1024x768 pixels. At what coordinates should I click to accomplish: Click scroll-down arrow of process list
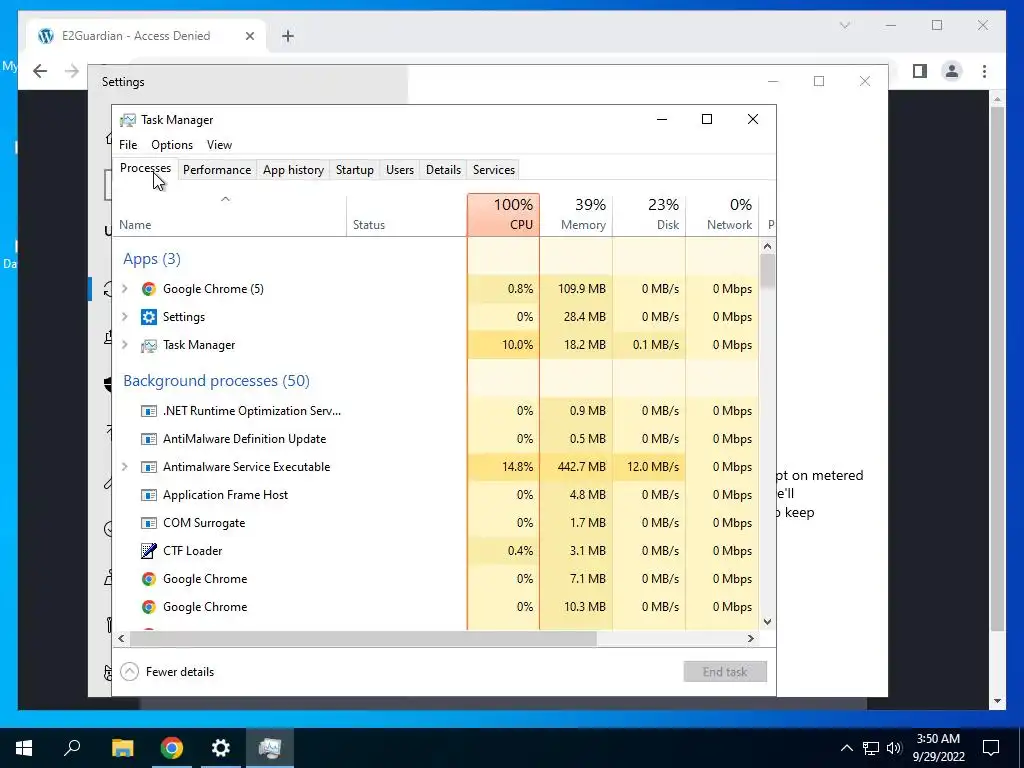tap(767, 622)
